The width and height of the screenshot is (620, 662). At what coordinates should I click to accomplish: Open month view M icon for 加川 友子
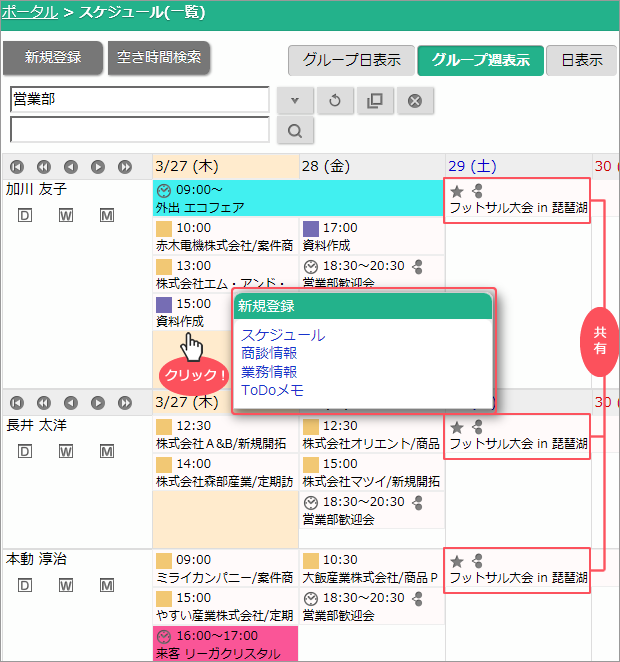(107, 215)
